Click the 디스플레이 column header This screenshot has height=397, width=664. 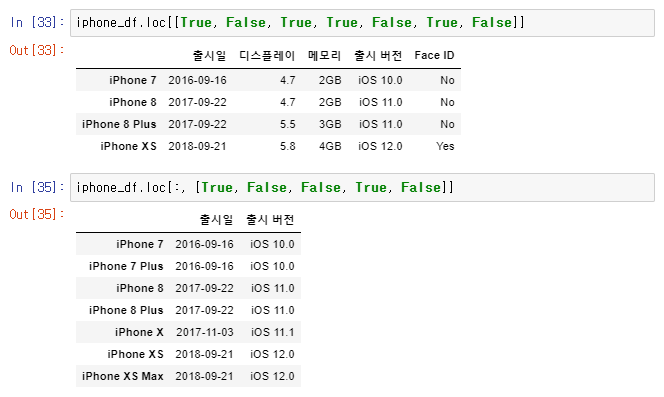coord(267,56)
